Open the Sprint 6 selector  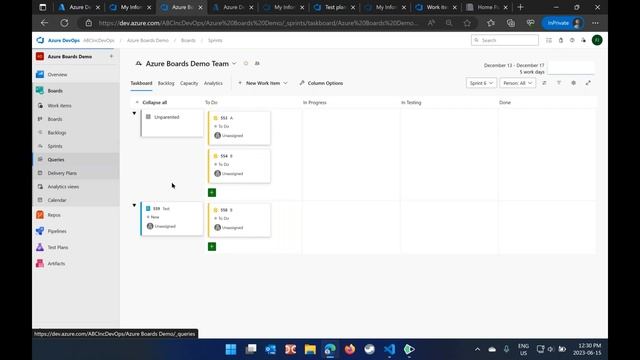click(x=481, y=83)
